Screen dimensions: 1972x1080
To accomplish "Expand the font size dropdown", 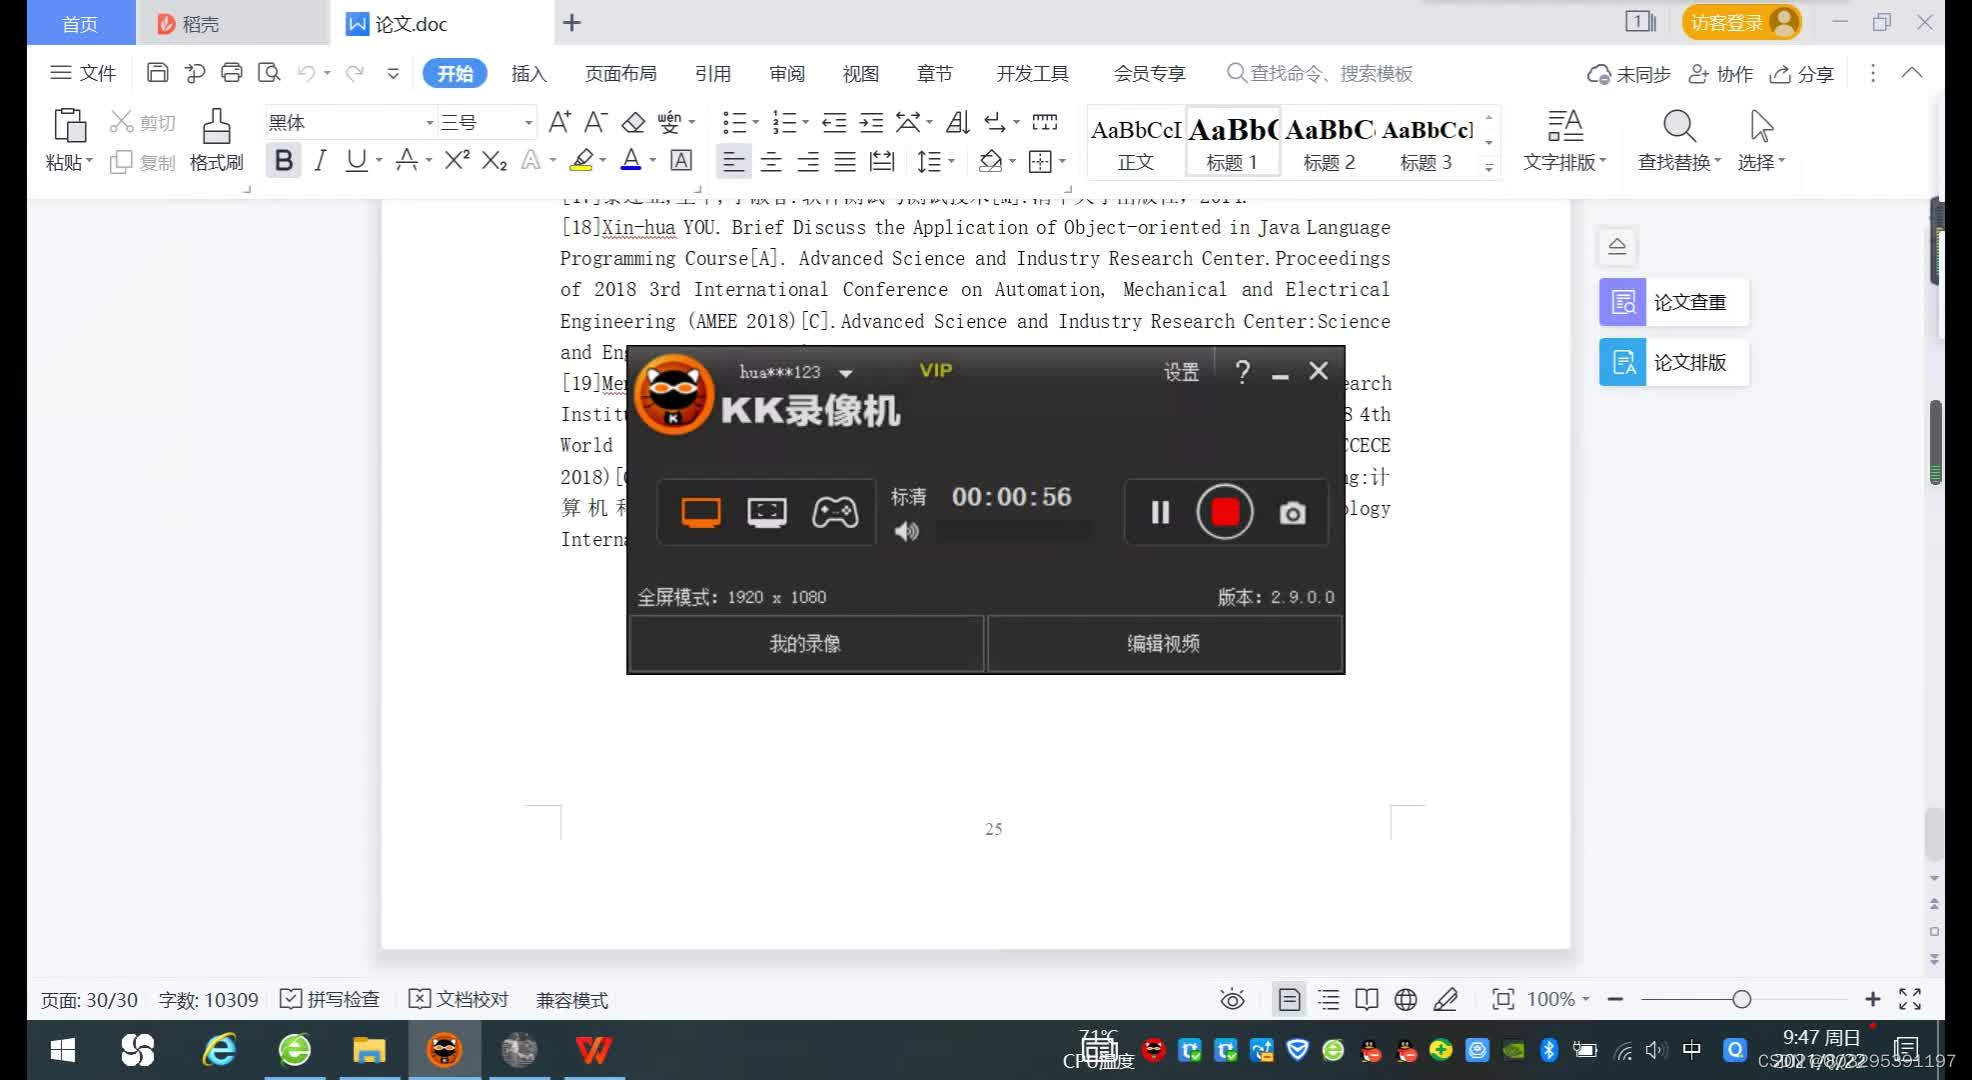I will (525, 122).
